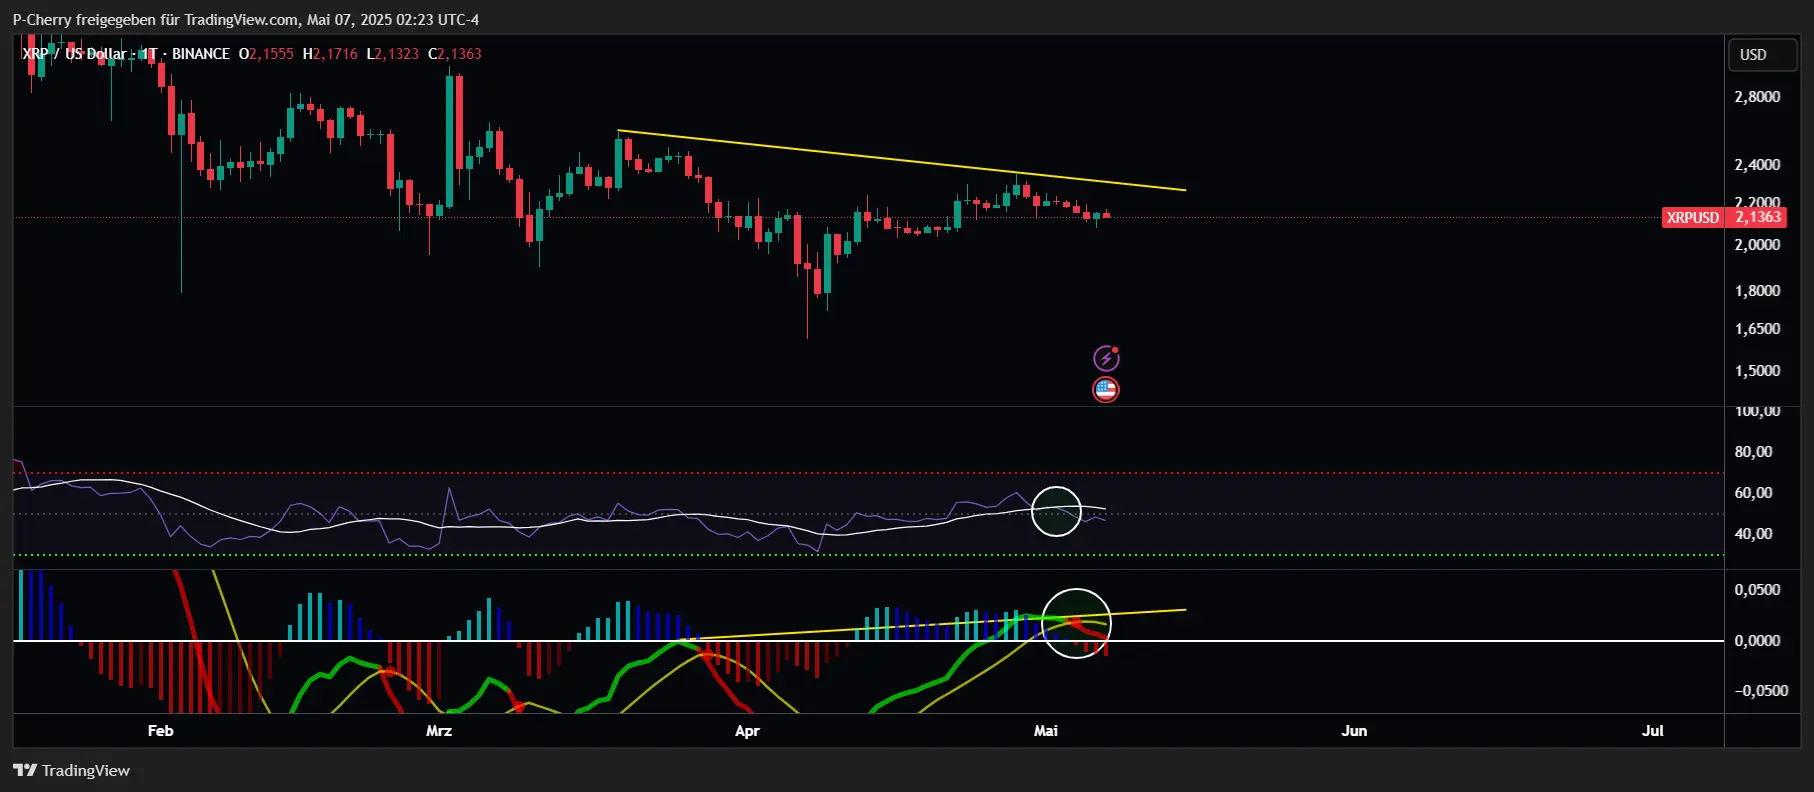This screenshot has height=792, width=1814.
Task: Click the open value O2,1555
Action: coord(266,54)
